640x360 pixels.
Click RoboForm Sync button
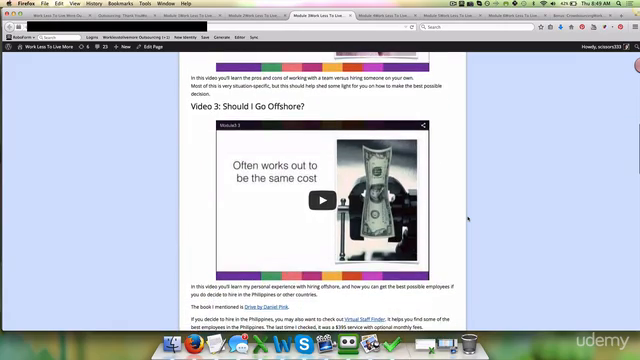coord(254,37)
